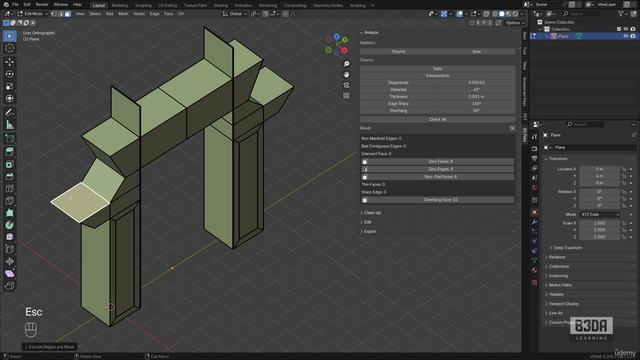The width and height of the screenshot is (640, 360).
Task: Click the Check All button
Action: click(x=437, y=120)
